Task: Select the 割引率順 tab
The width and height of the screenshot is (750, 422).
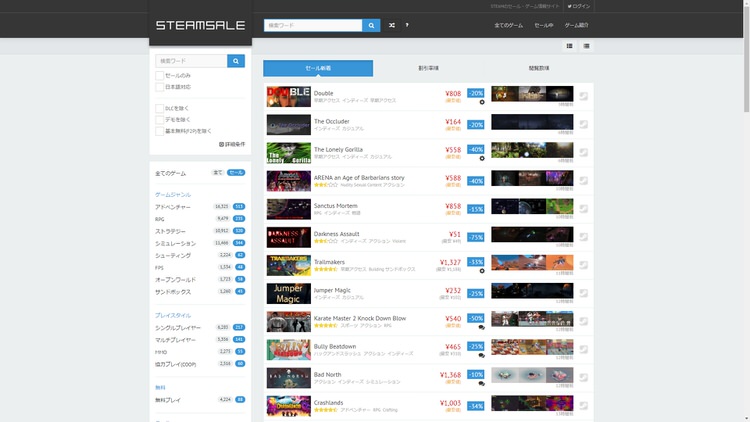Action: [429, 68]
